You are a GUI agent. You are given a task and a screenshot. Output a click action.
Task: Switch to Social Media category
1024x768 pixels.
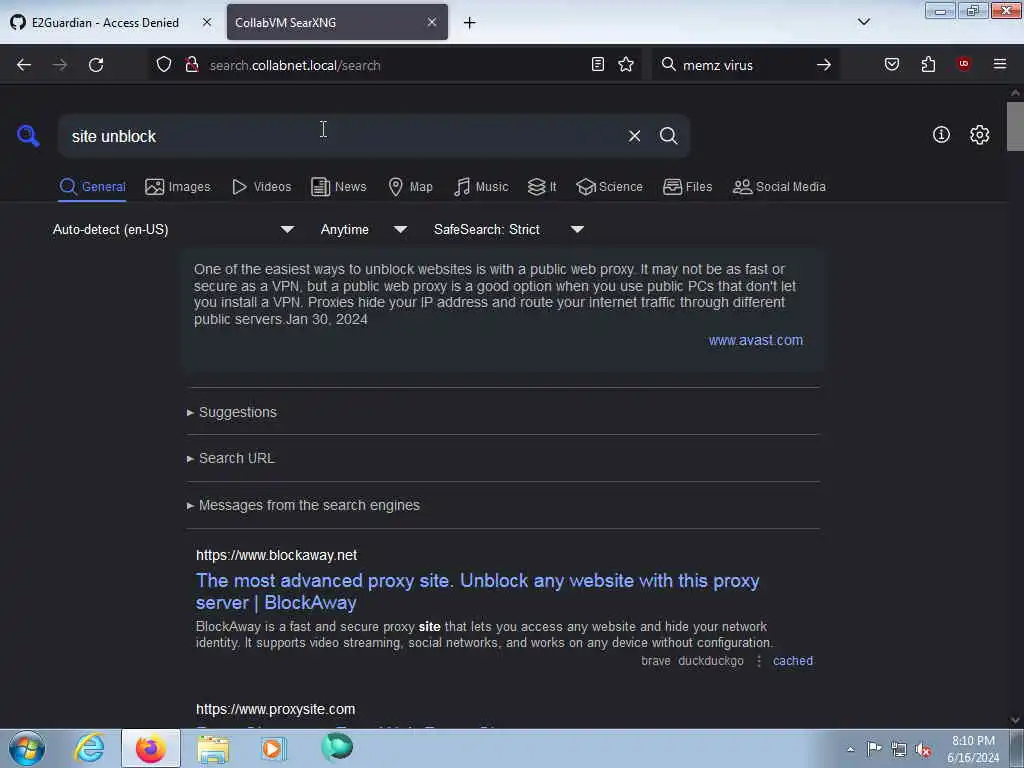pyautogui.click(x=779, y=187)
